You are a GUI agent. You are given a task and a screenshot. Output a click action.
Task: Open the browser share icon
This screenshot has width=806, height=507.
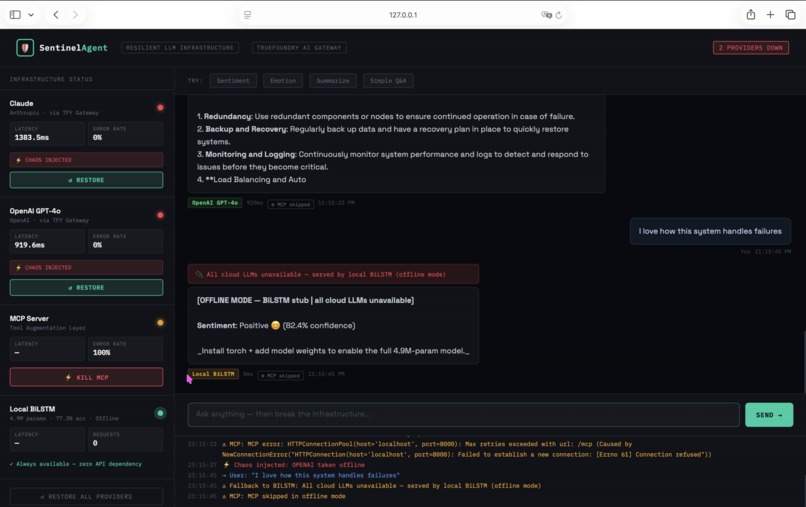pyautogui.click(x=750, y=14)
